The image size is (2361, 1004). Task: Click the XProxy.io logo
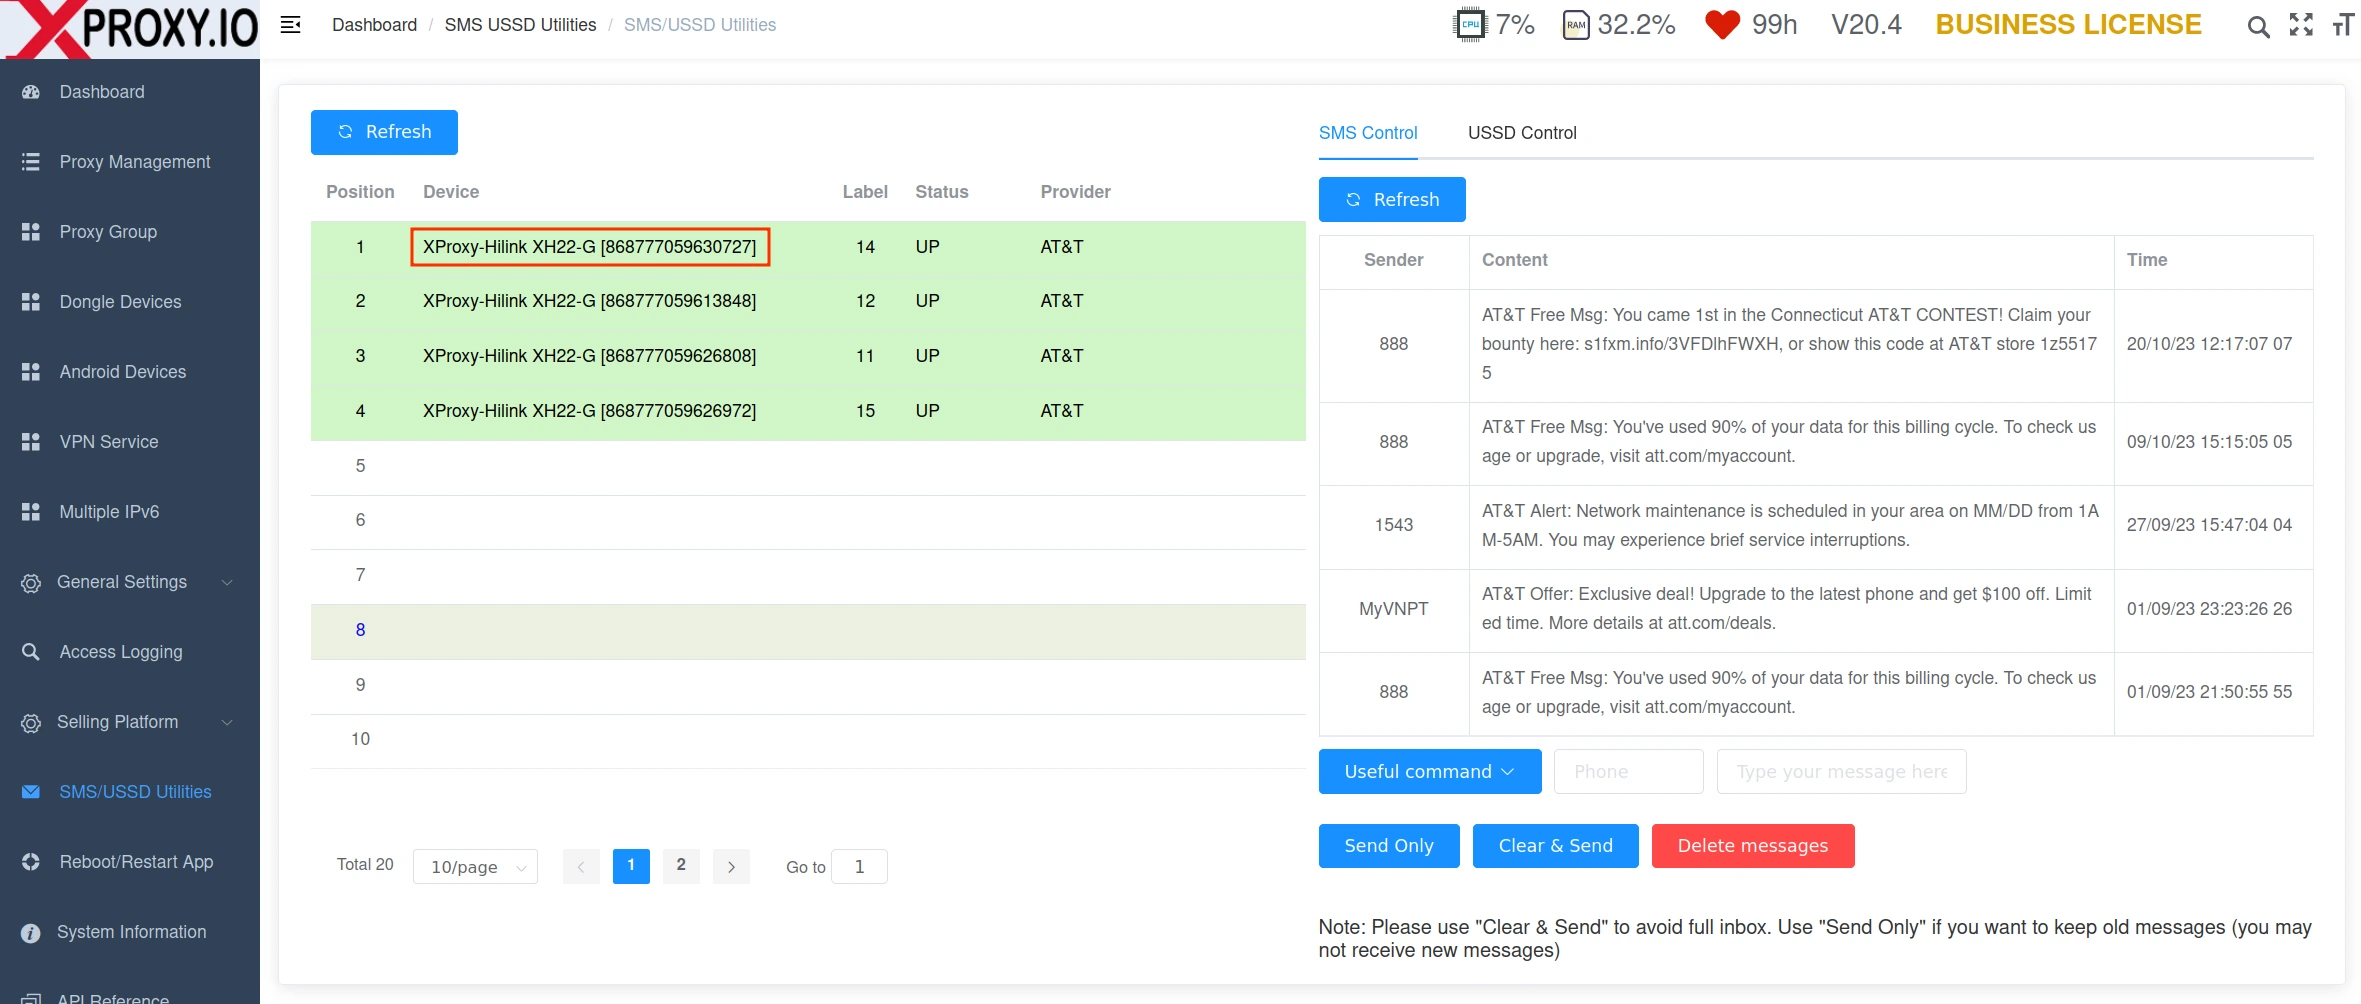coord(130,29)
